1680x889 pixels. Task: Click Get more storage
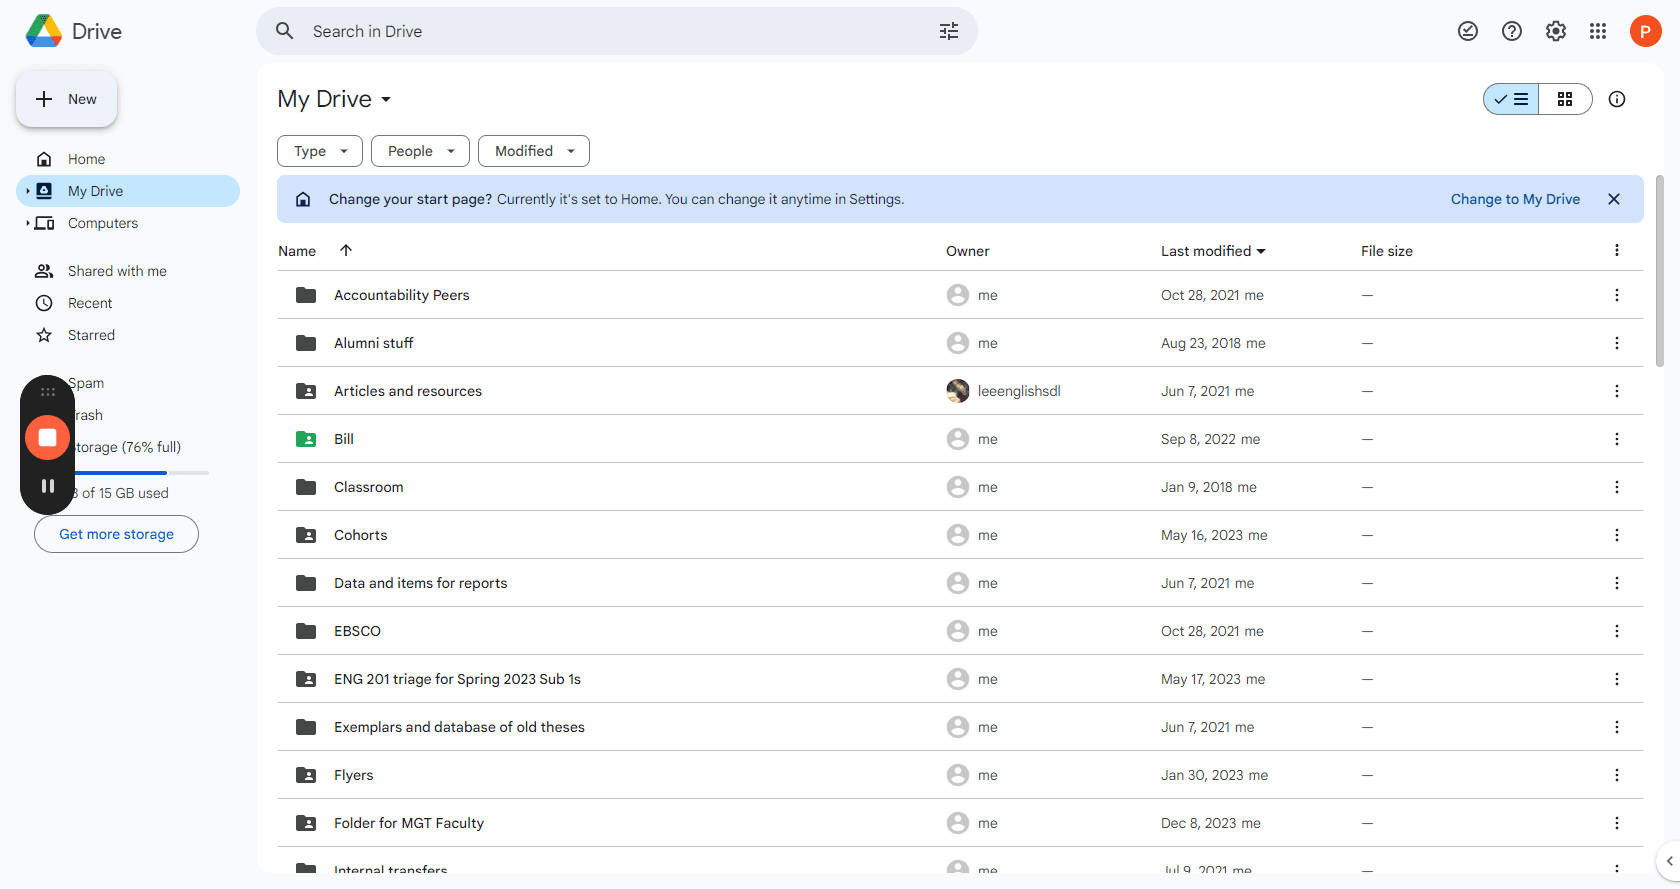(116, 534)
